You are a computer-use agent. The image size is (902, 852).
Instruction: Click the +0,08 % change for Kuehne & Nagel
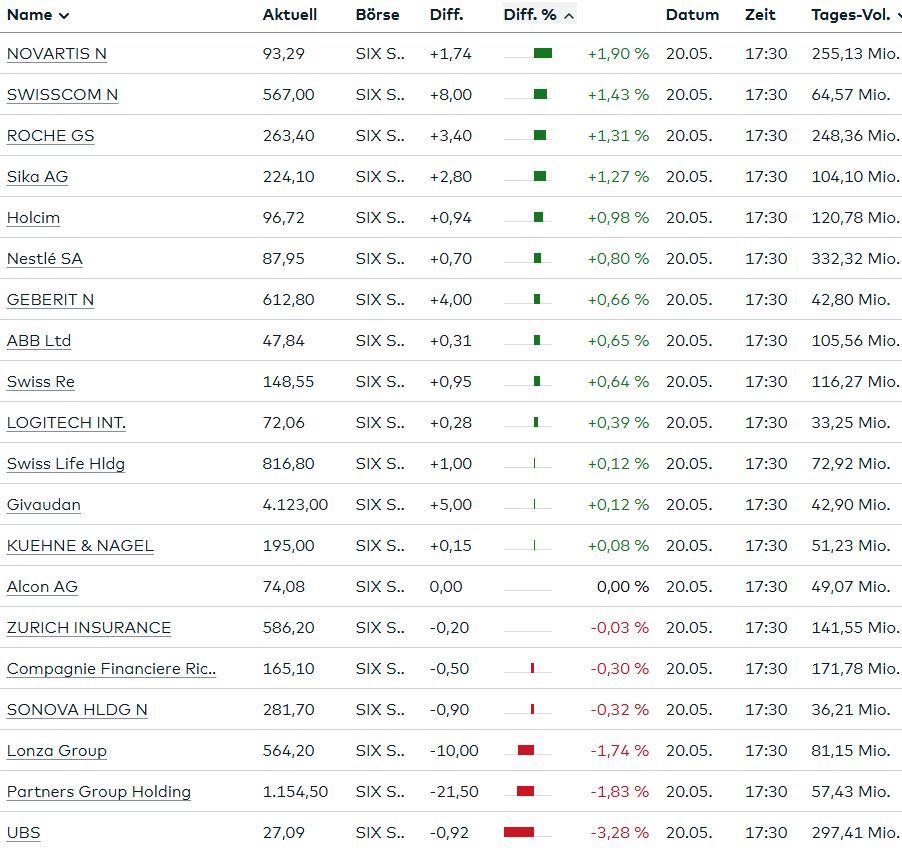pos(618,545)
